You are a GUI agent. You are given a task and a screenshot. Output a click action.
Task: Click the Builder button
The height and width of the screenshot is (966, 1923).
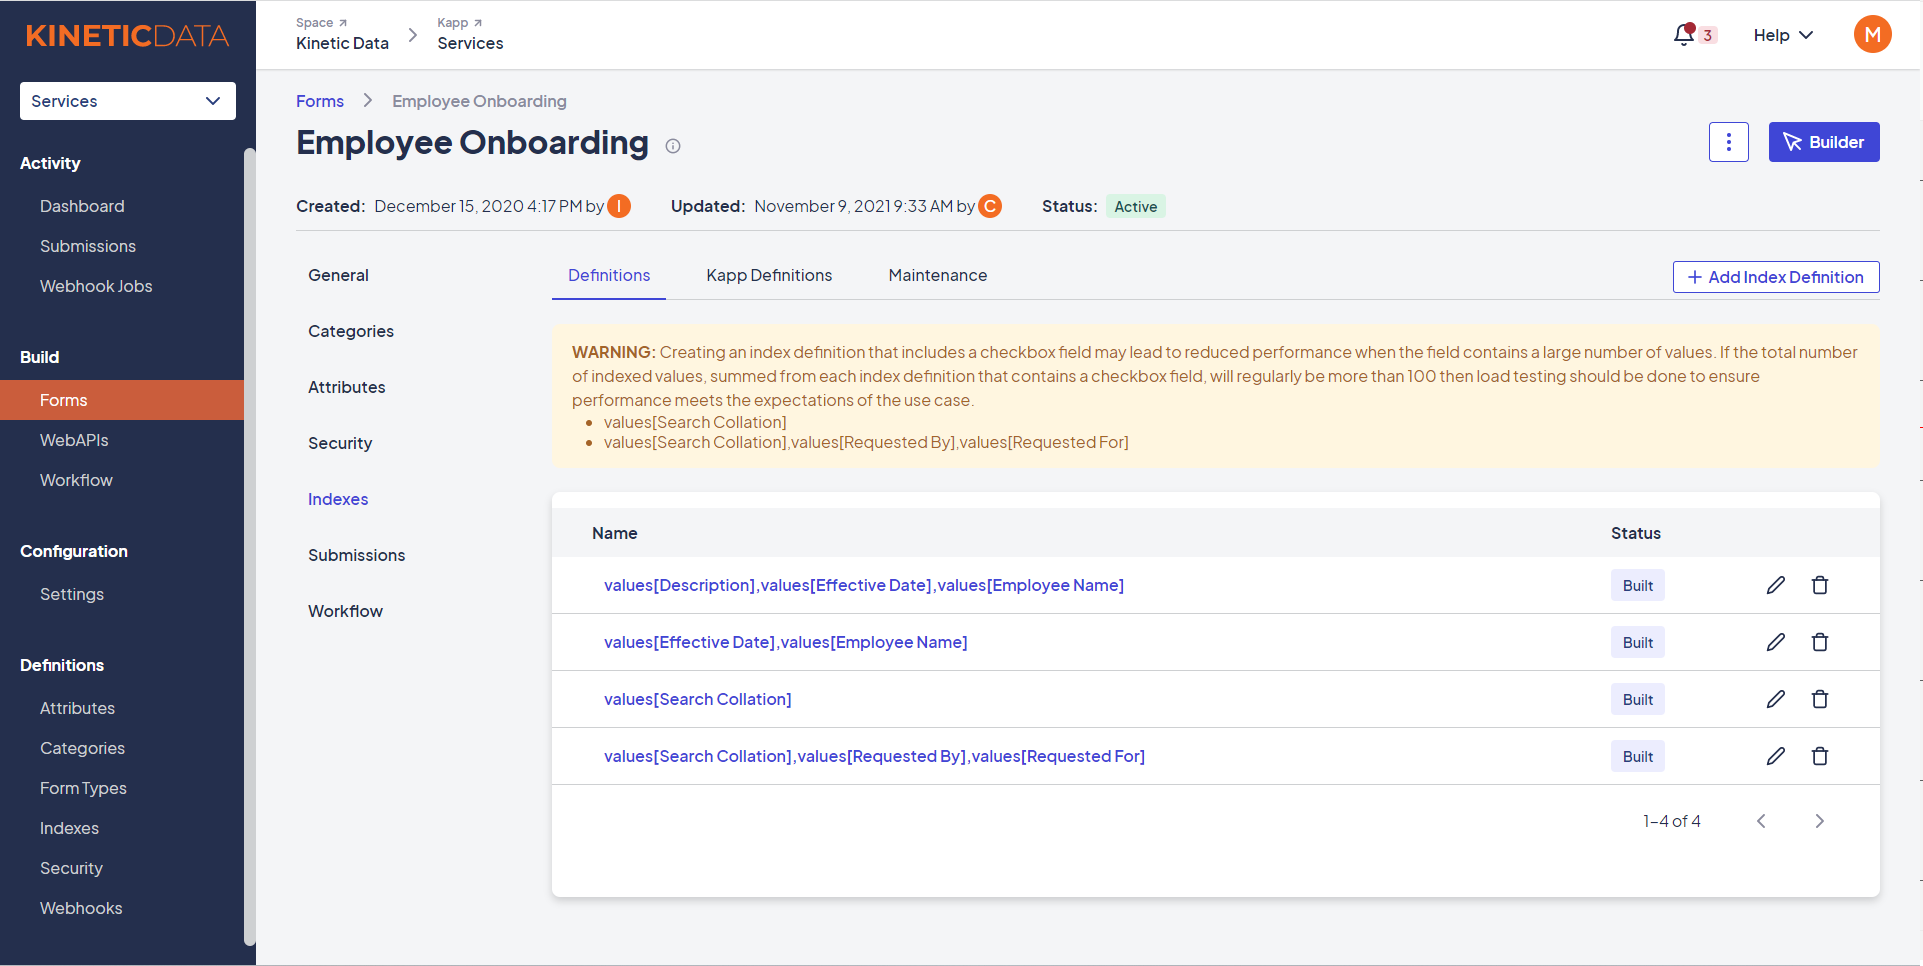click(1824, 142)
